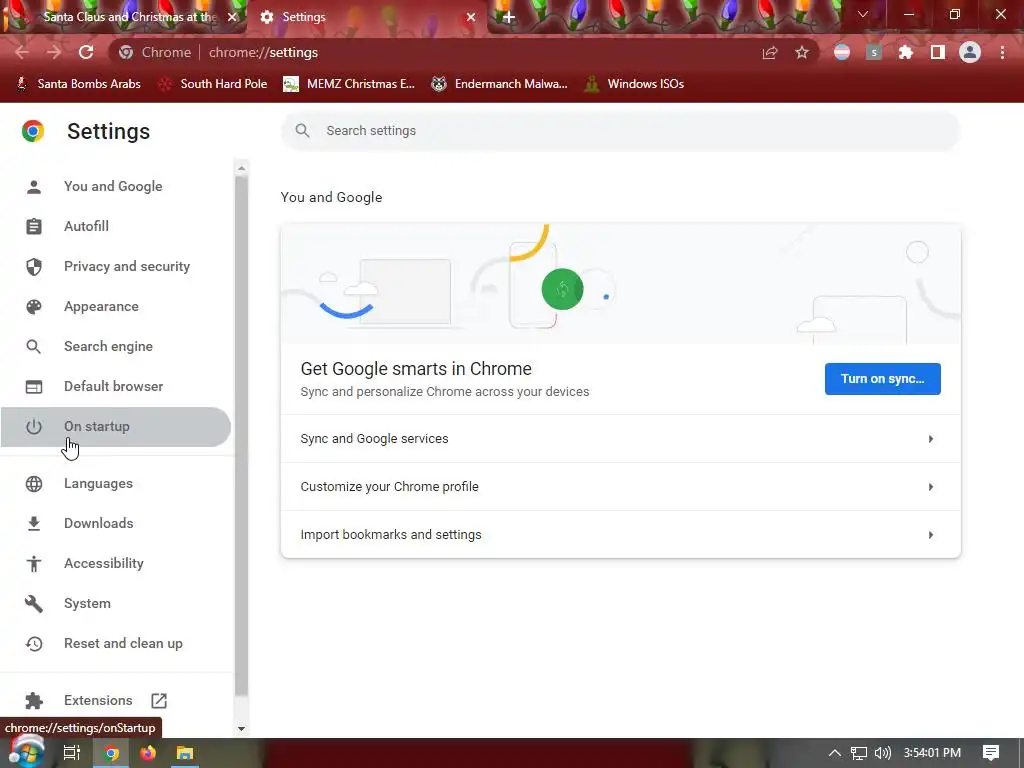Click the Chrome taskbar icon
This screenshot has height=768, width=1024.
[x=112, y=753]
